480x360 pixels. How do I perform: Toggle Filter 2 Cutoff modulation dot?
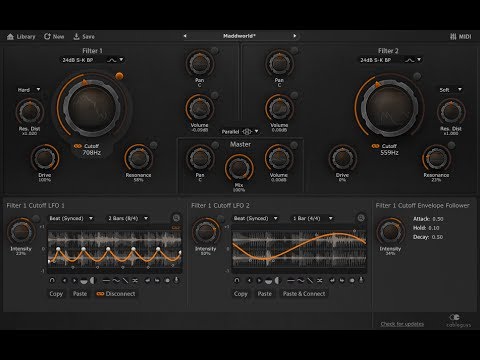(417, 76)
